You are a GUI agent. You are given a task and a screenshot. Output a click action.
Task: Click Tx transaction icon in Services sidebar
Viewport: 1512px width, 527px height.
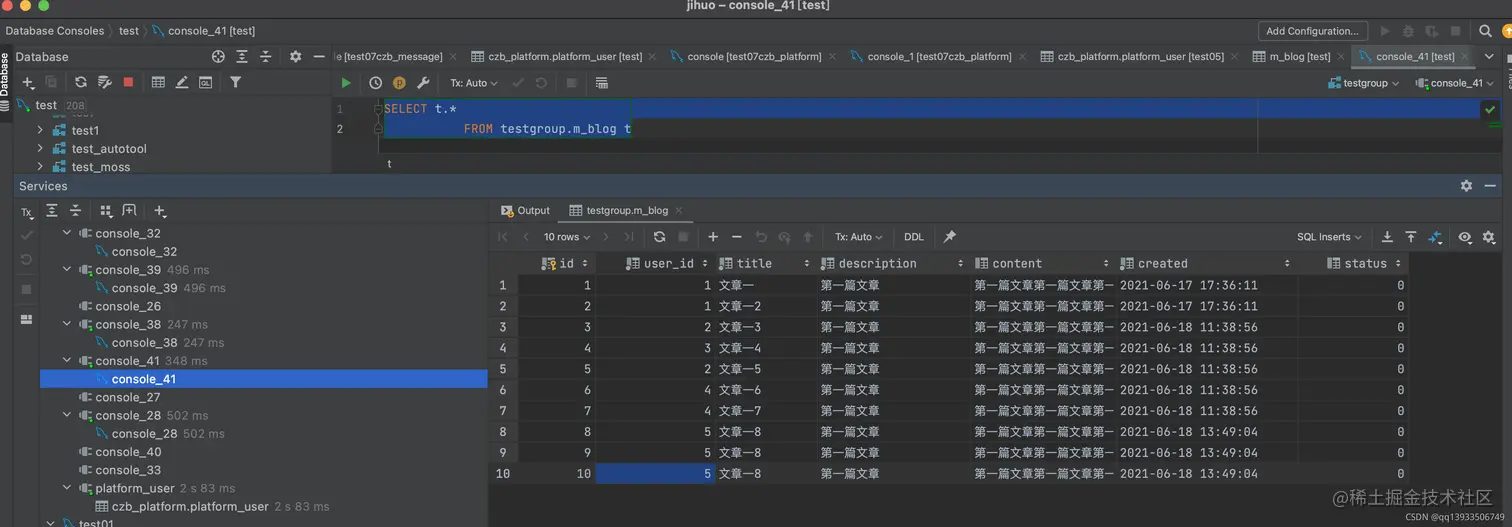pyautogui.click(x=27, y=212)
